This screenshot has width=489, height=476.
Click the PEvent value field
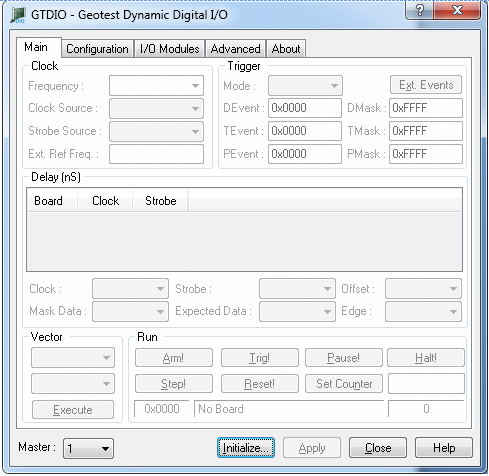pyautogui.click(x=305, y=154)
